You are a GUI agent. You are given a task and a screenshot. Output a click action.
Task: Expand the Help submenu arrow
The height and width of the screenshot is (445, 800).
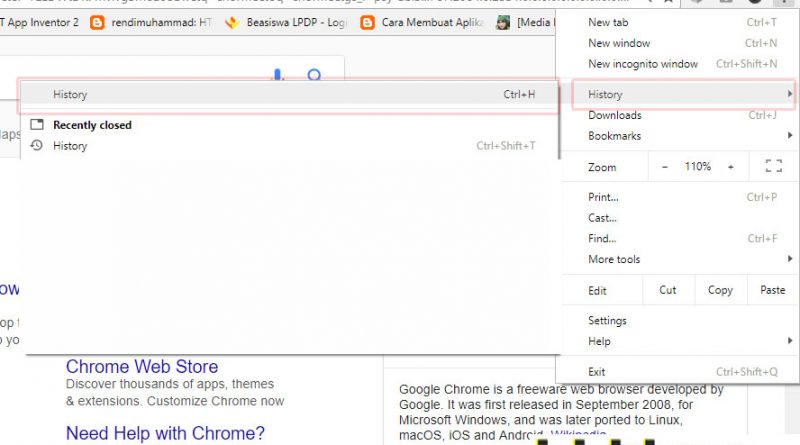point(789,340)
